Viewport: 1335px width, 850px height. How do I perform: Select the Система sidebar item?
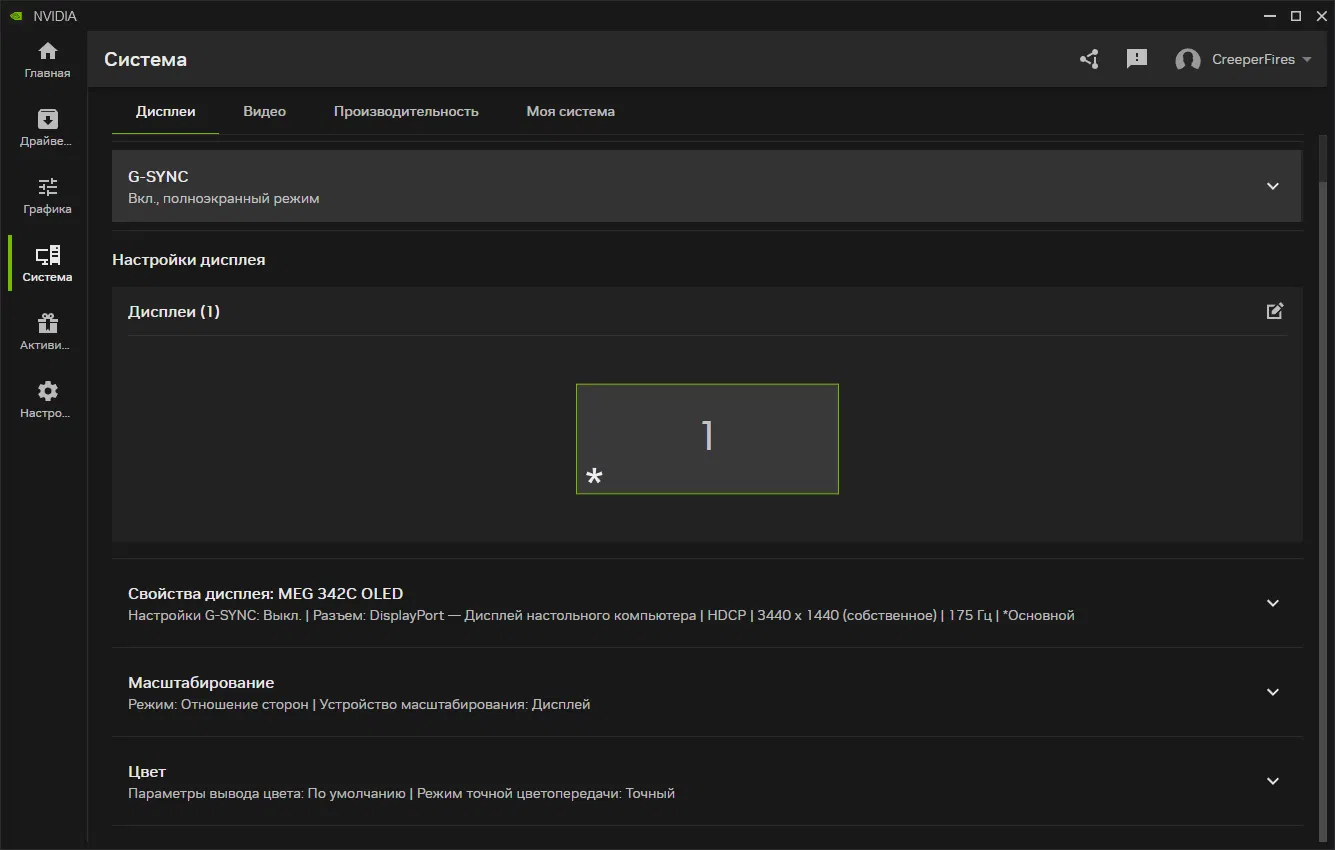47,264
